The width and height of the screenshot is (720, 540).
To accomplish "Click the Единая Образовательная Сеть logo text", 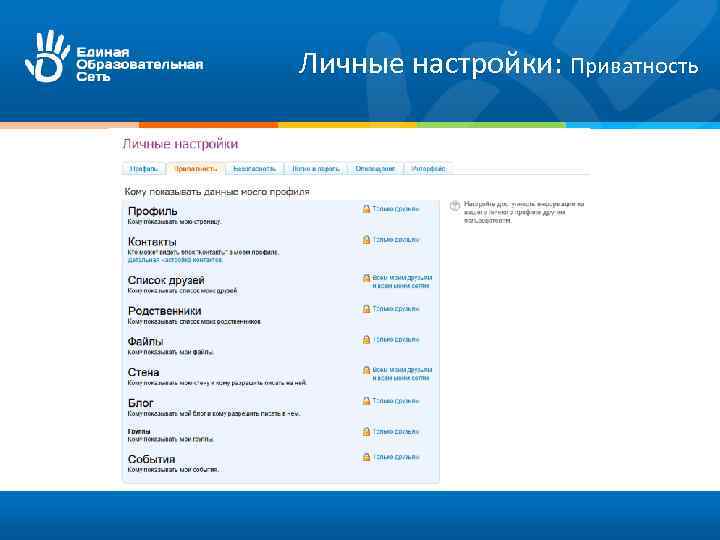I will [140, 64].
